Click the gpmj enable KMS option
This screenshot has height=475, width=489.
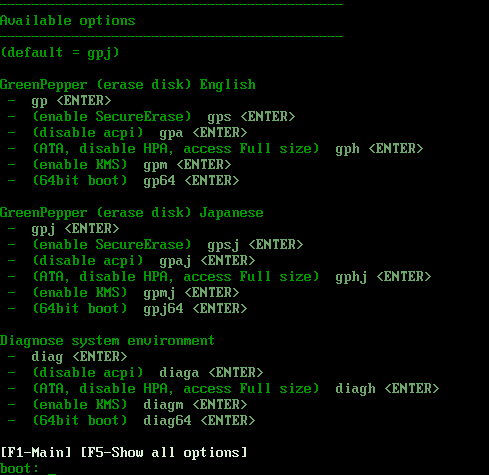point(123,293)
